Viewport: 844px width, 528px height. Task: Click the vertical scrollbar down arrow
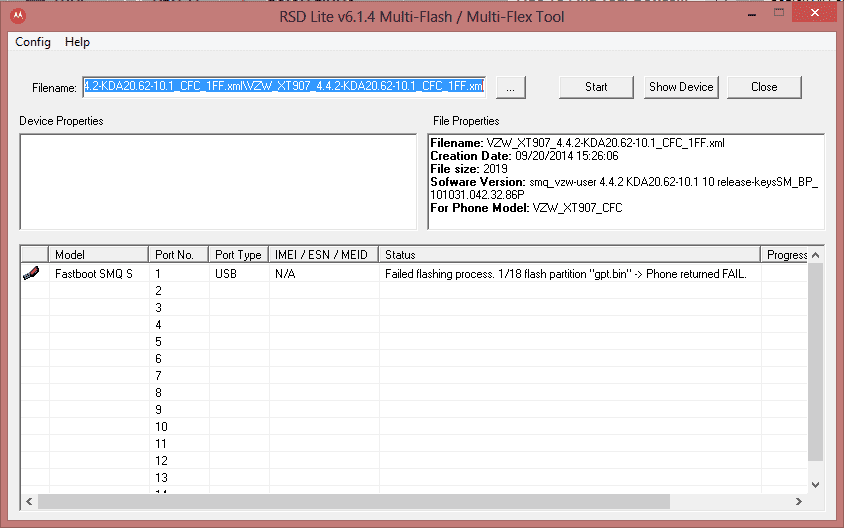pos(815,485)
